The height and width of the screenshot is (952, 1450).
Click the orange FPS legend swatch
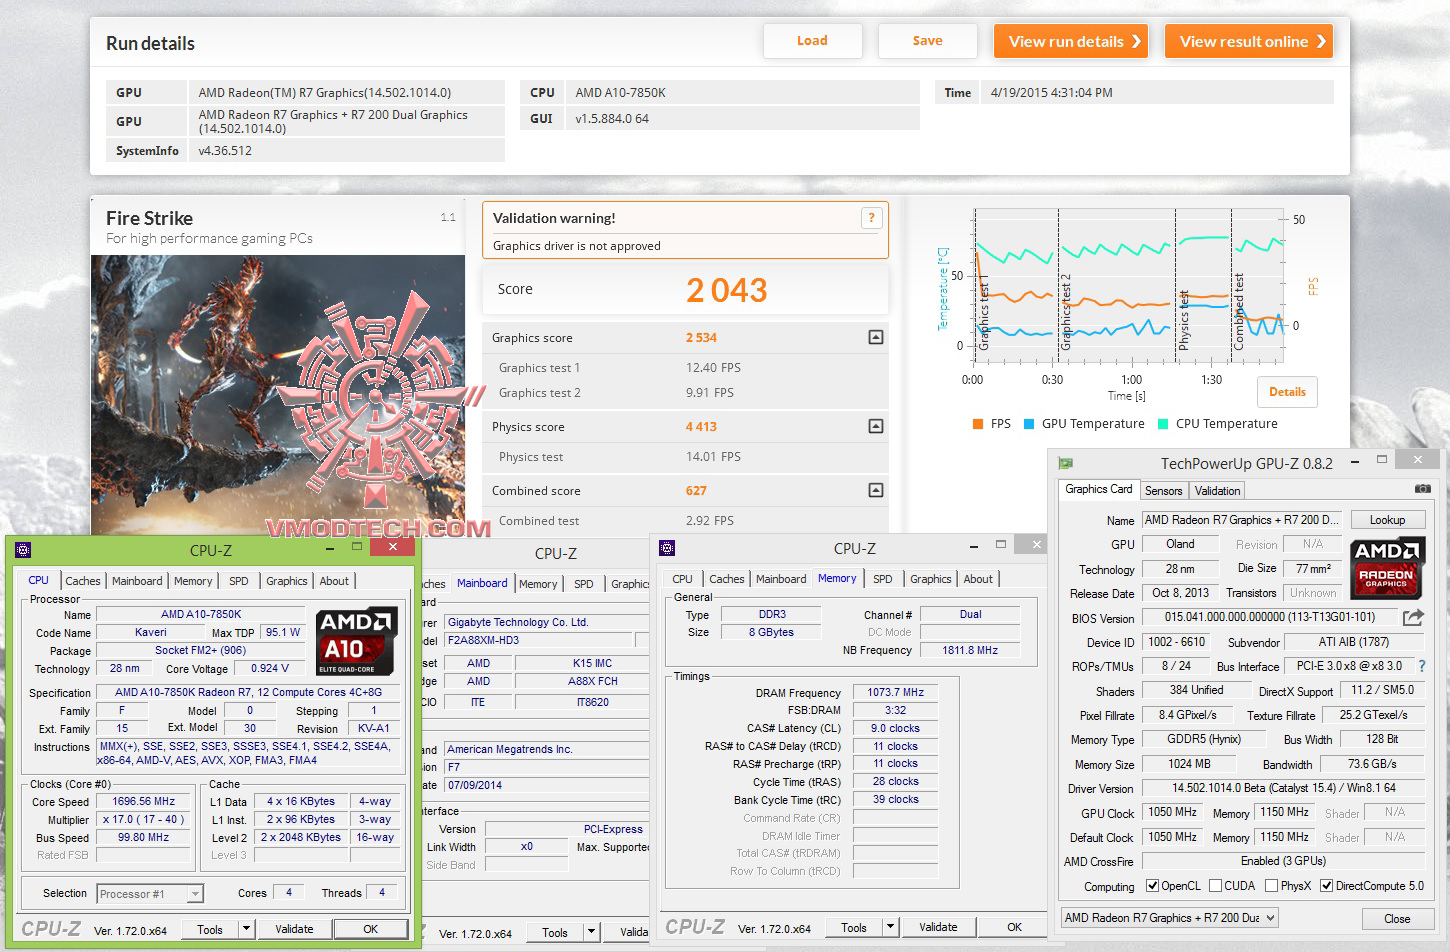click(x=978, y=424)
